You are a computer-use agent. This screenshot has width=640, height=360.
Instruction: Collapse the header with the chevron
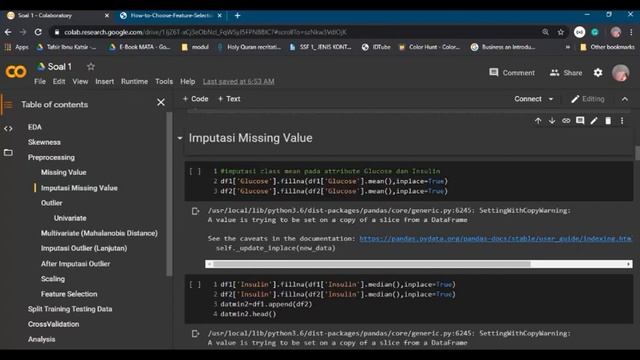click(625, 99)
